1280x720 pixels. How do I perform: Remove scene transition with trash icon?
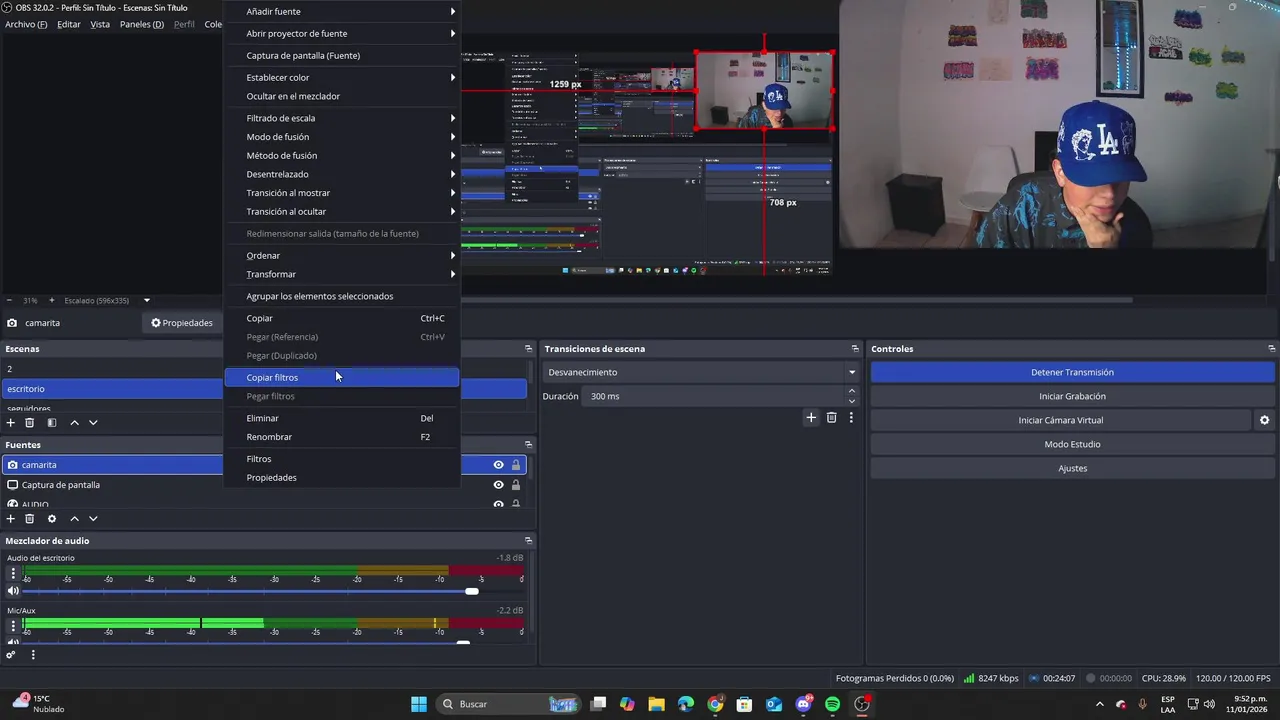[831, 417]
